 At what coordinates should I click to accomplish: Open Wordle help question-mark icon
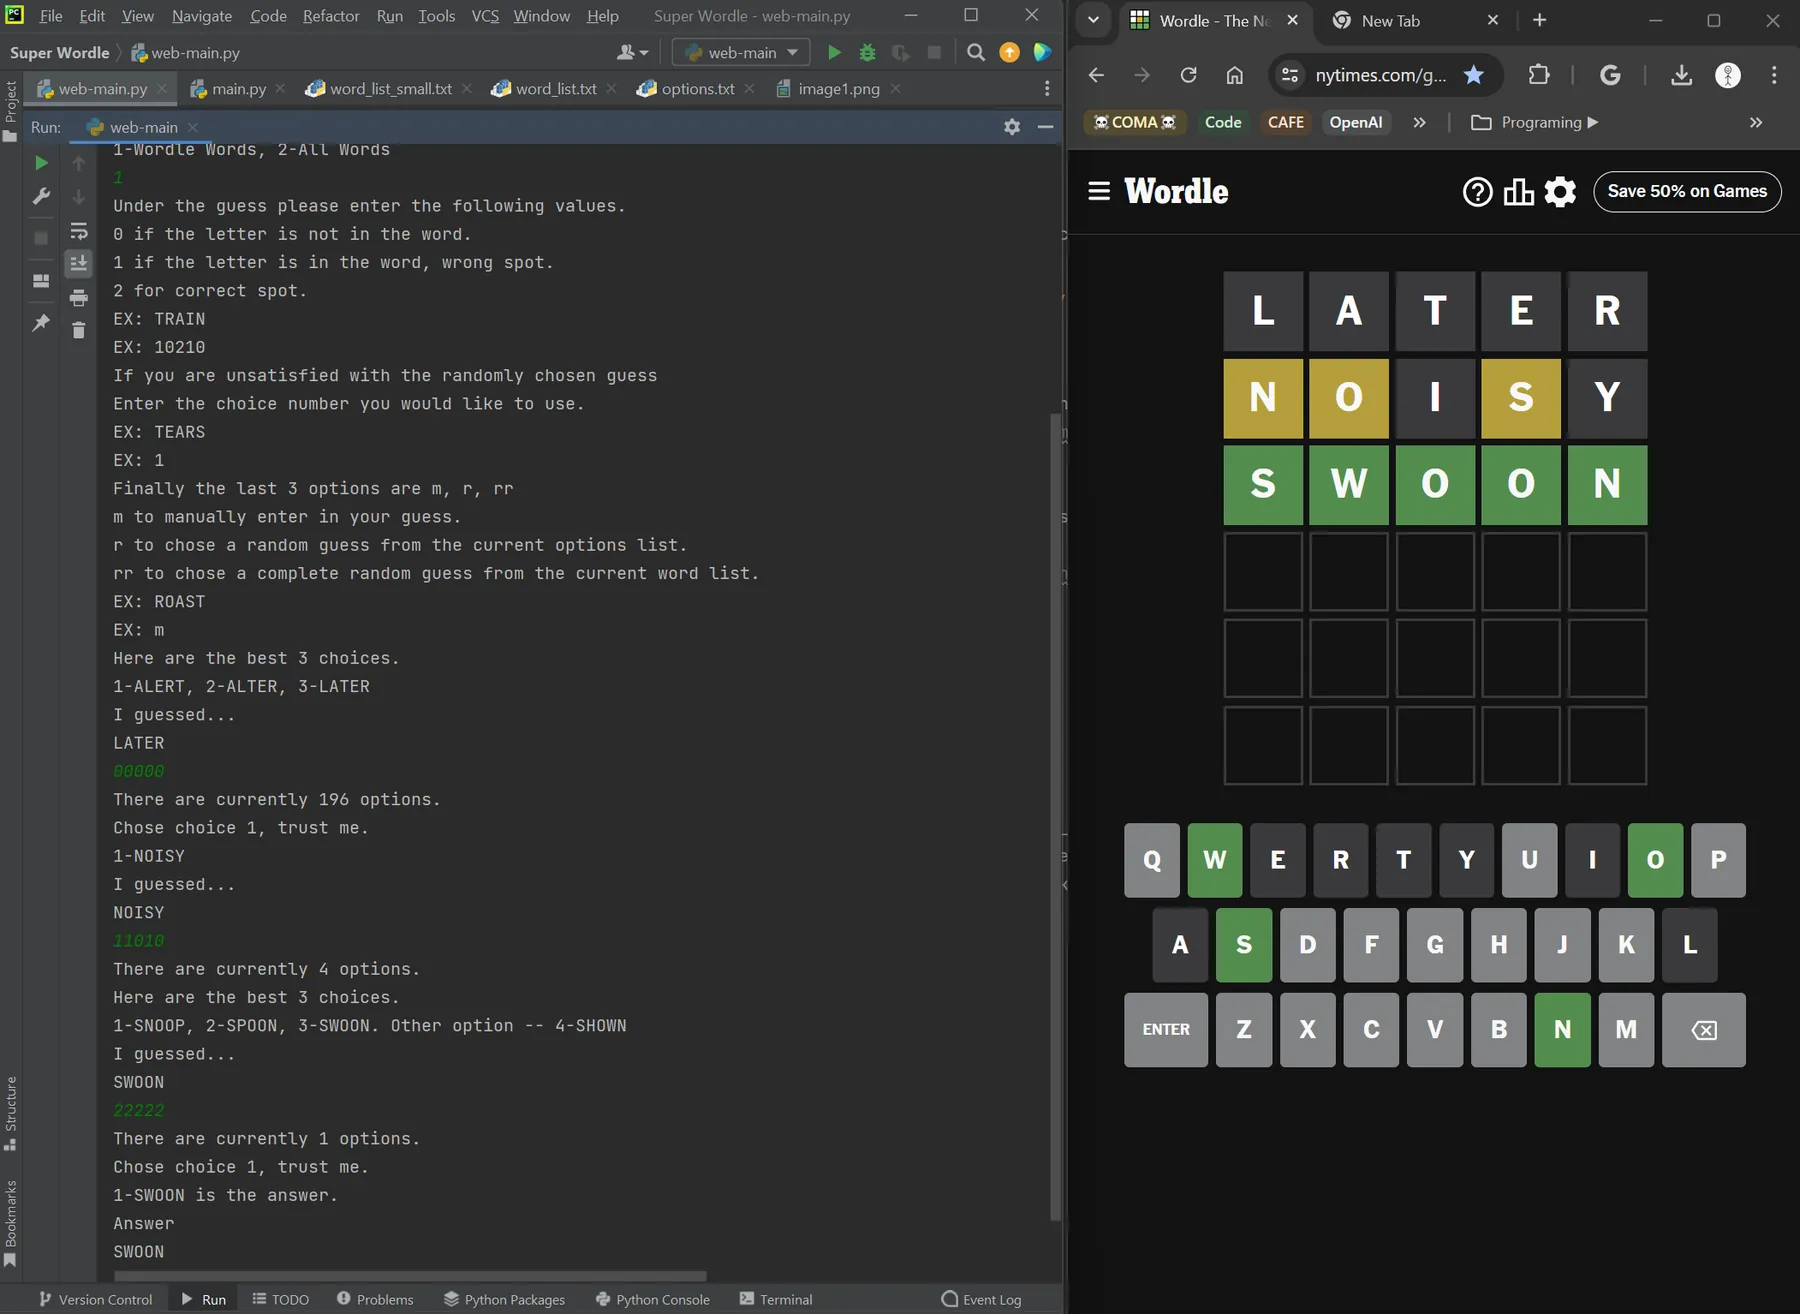1477,191
